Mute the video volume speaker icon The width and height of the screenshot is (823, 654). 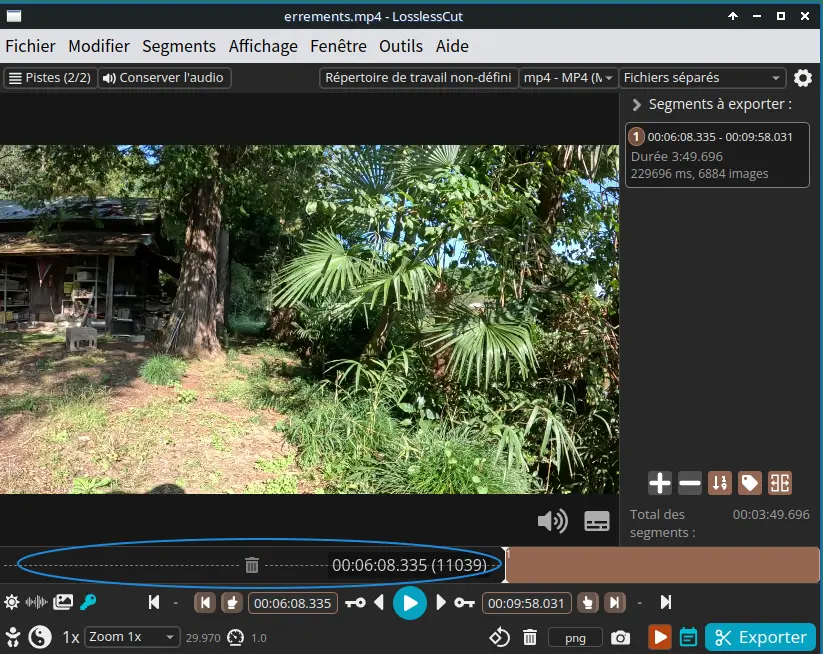click(552, 521)
